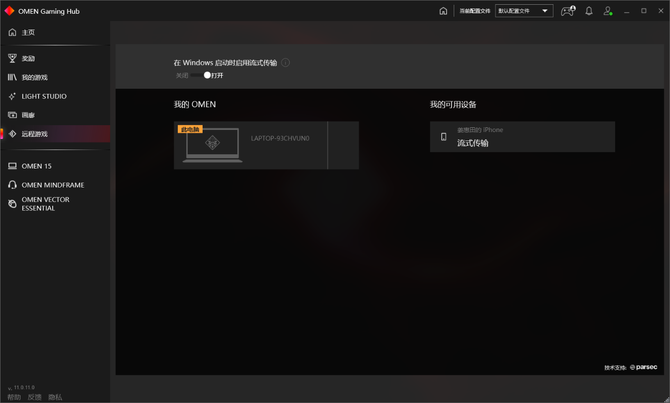
Task: Click the phone icon on iPhone card
Action: [x=444, y=137]
